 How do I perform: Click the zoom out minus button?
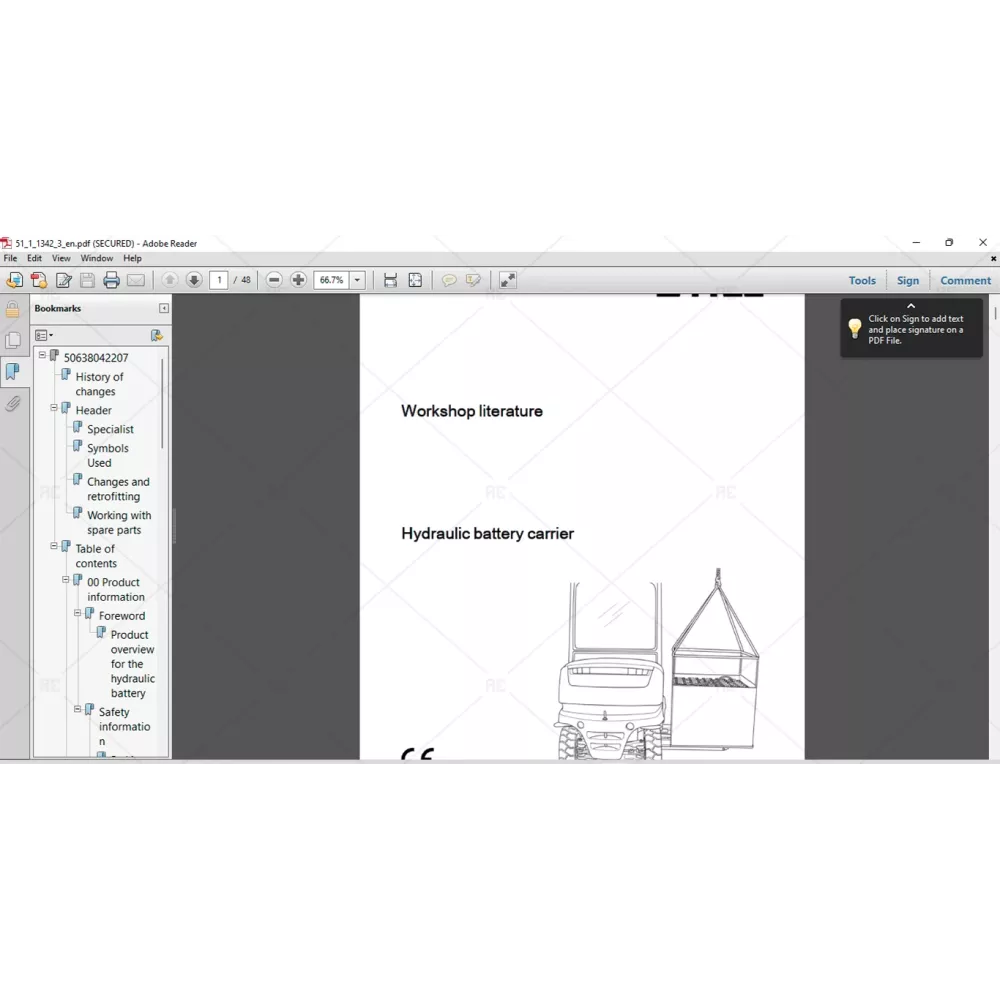[274, 281]
